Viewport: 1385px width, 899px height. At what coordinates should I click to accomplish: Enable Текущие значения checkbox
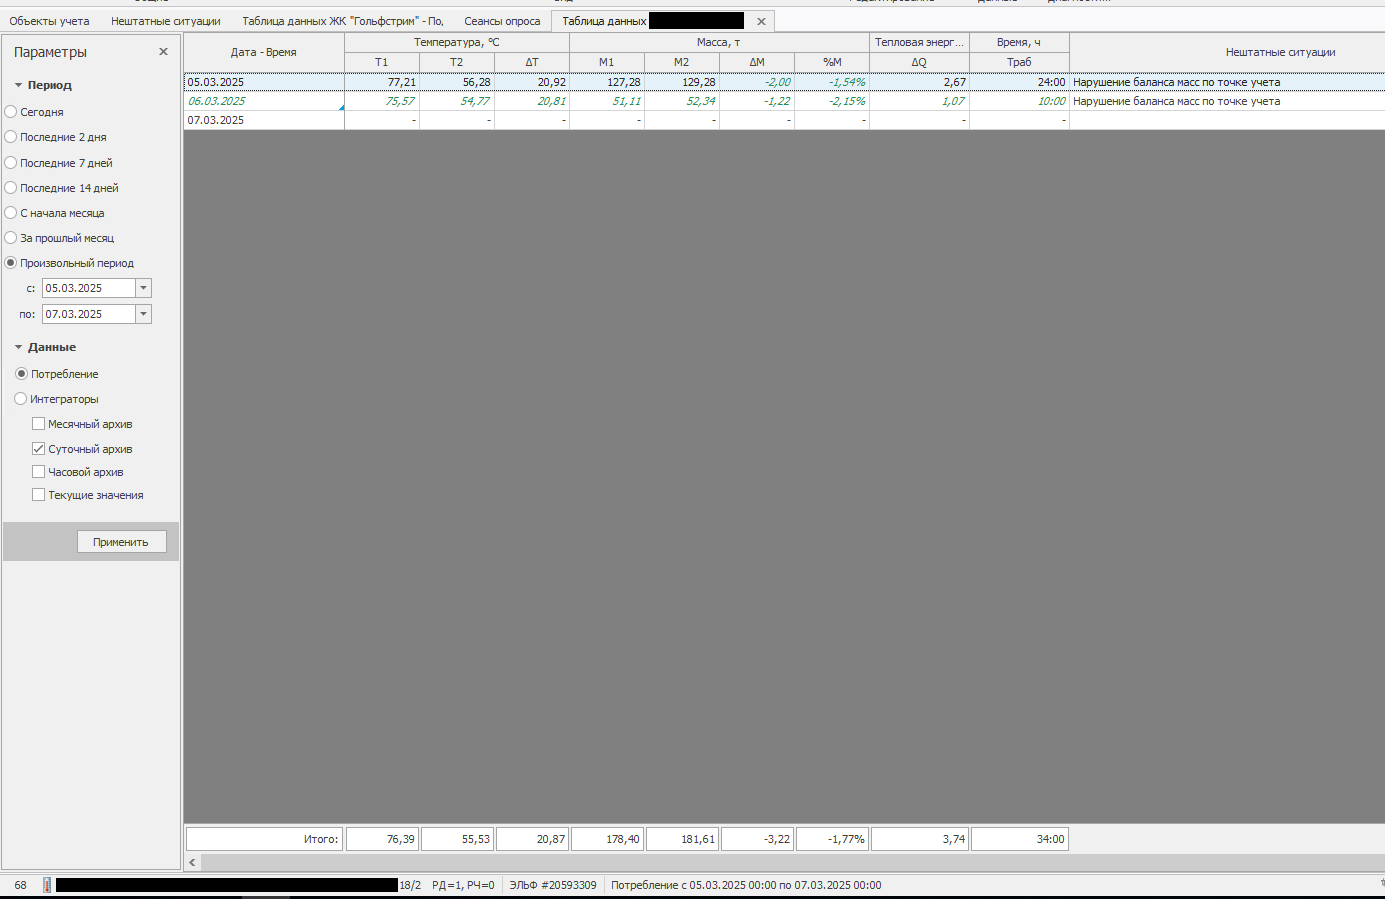tap(38, 495)
